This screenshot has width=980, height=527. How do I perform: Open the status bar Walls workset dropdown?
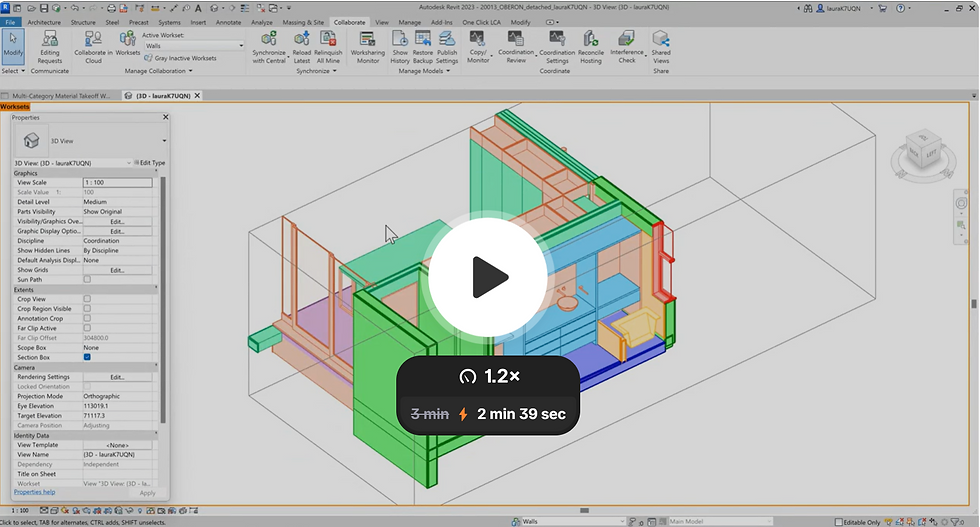(573, 521)
